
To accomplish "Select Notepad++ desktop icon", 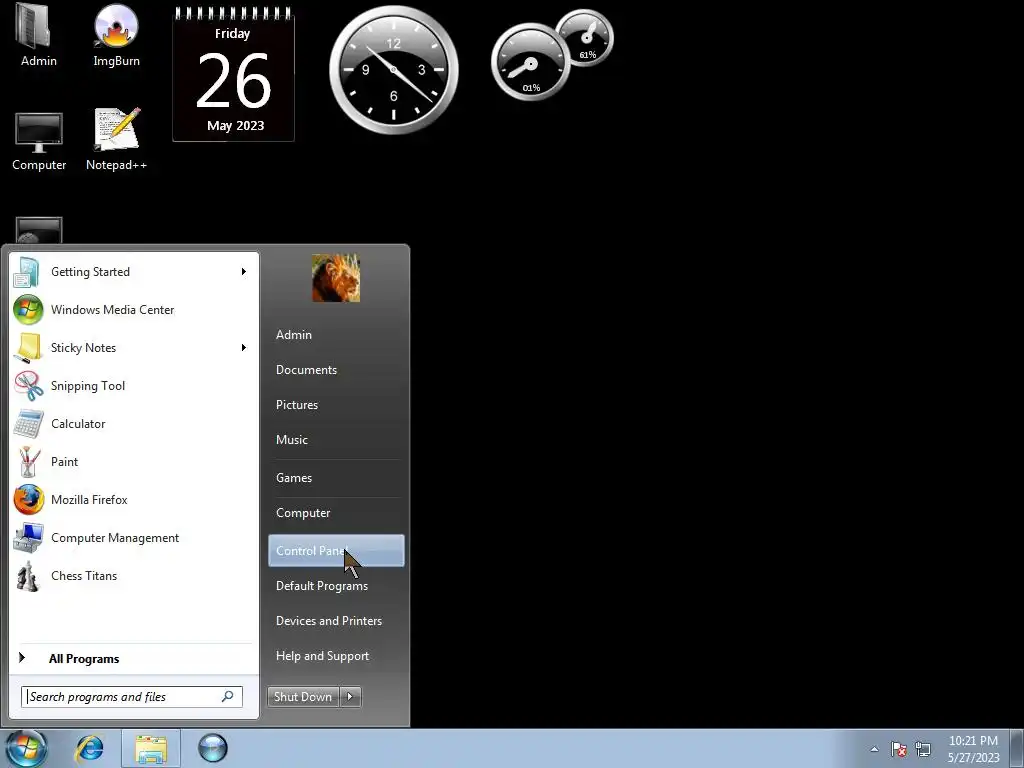I will 116,140.
